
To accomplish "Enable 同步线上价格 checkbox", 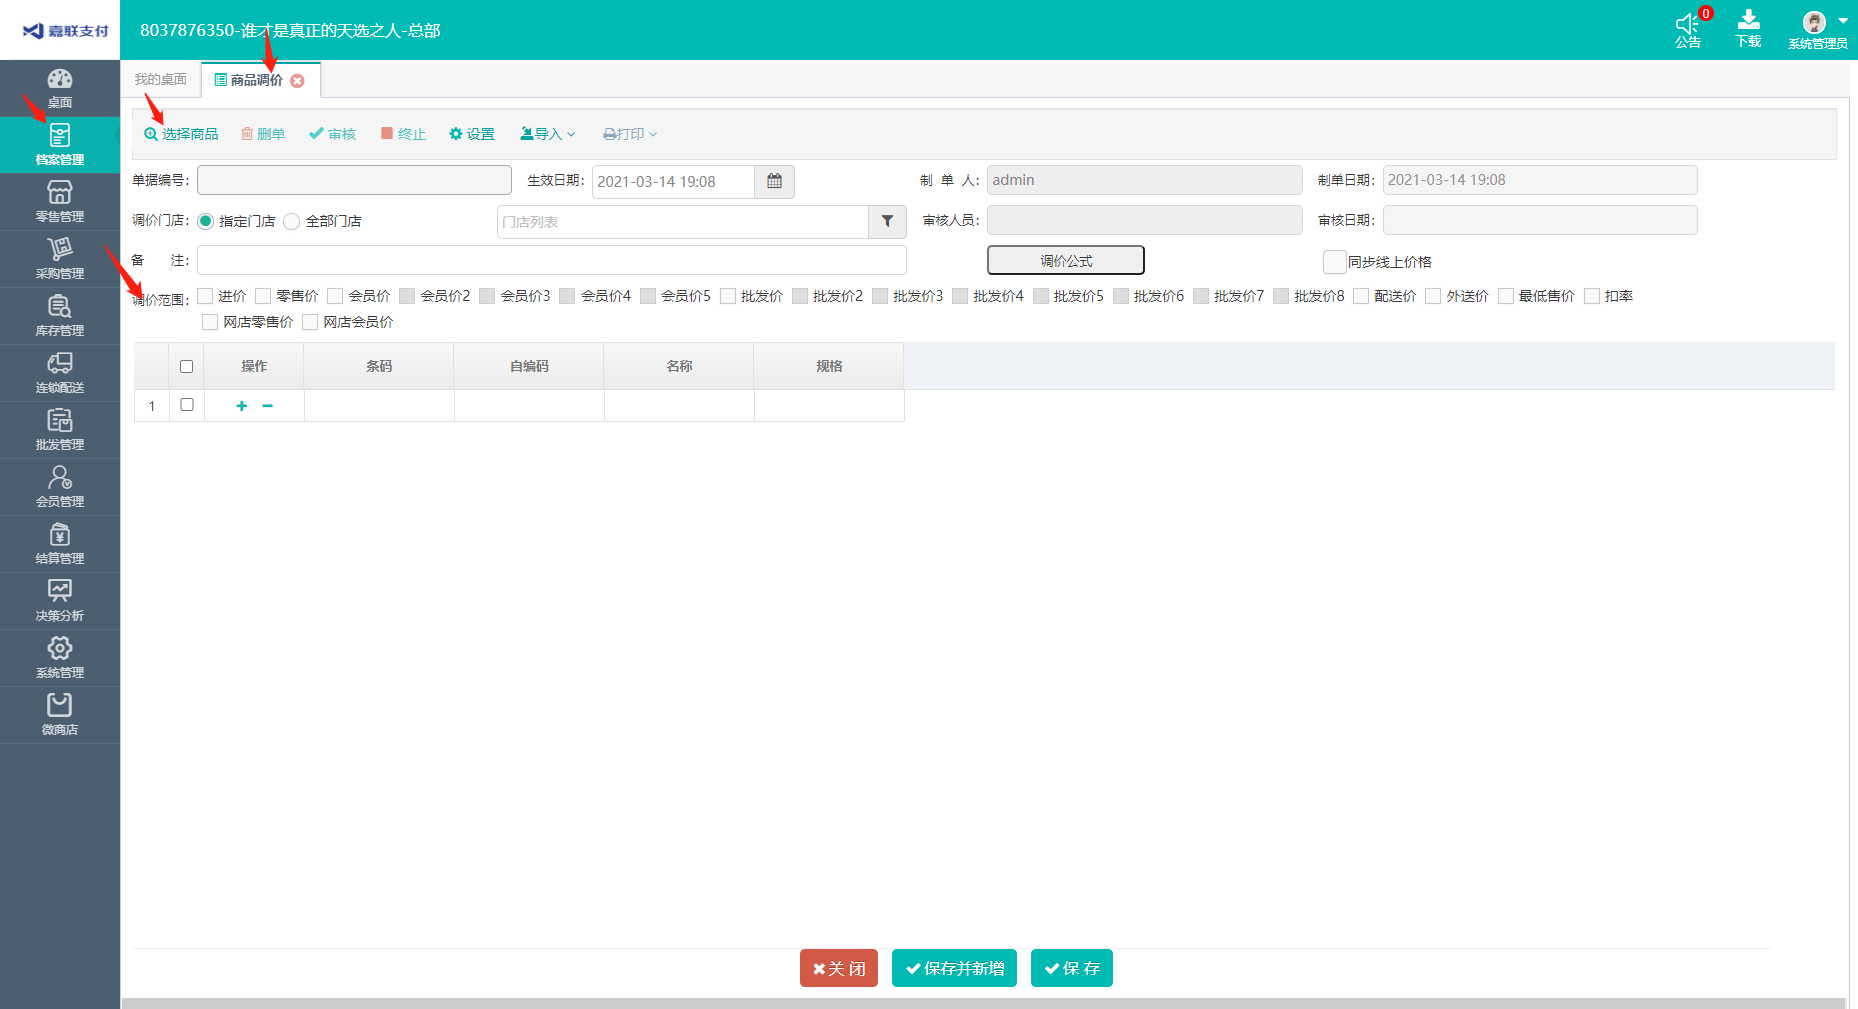I will point(1334,262).
